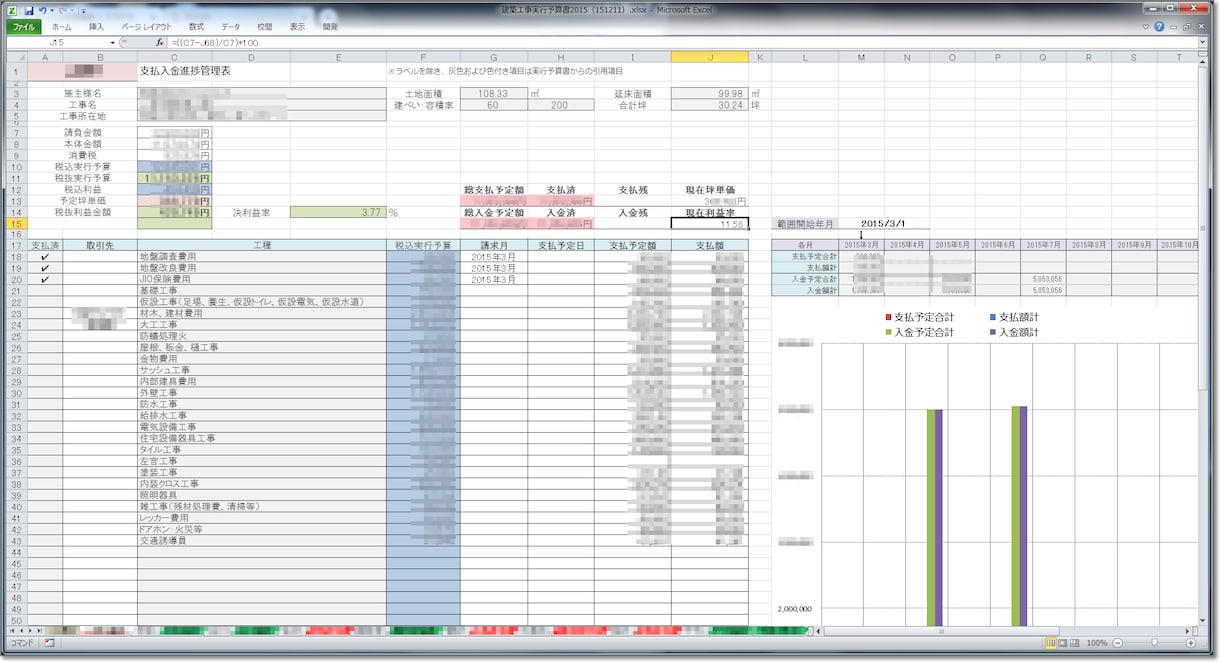Select the 地盤調査費用 cell
The width and height of the screenshot is (1220, 662).
coord(261,257)
